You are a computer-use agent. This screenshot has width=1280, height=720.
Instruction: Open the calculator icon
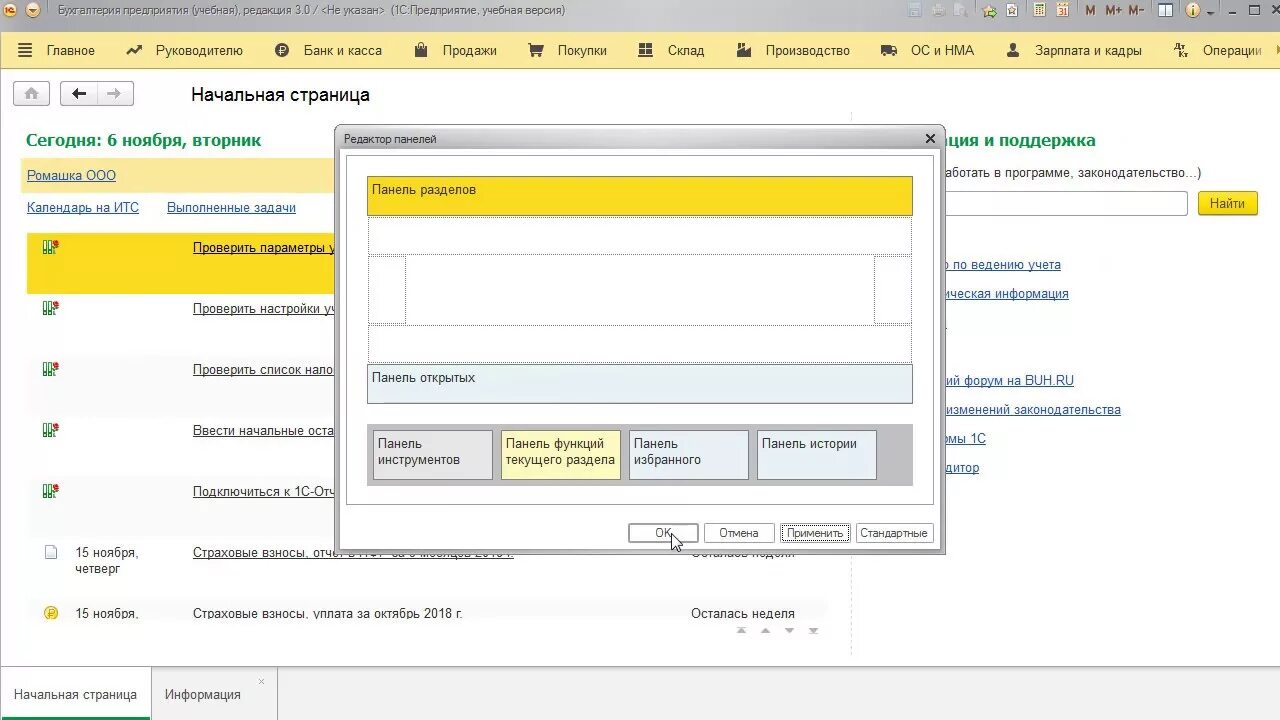coord(1040,10)
